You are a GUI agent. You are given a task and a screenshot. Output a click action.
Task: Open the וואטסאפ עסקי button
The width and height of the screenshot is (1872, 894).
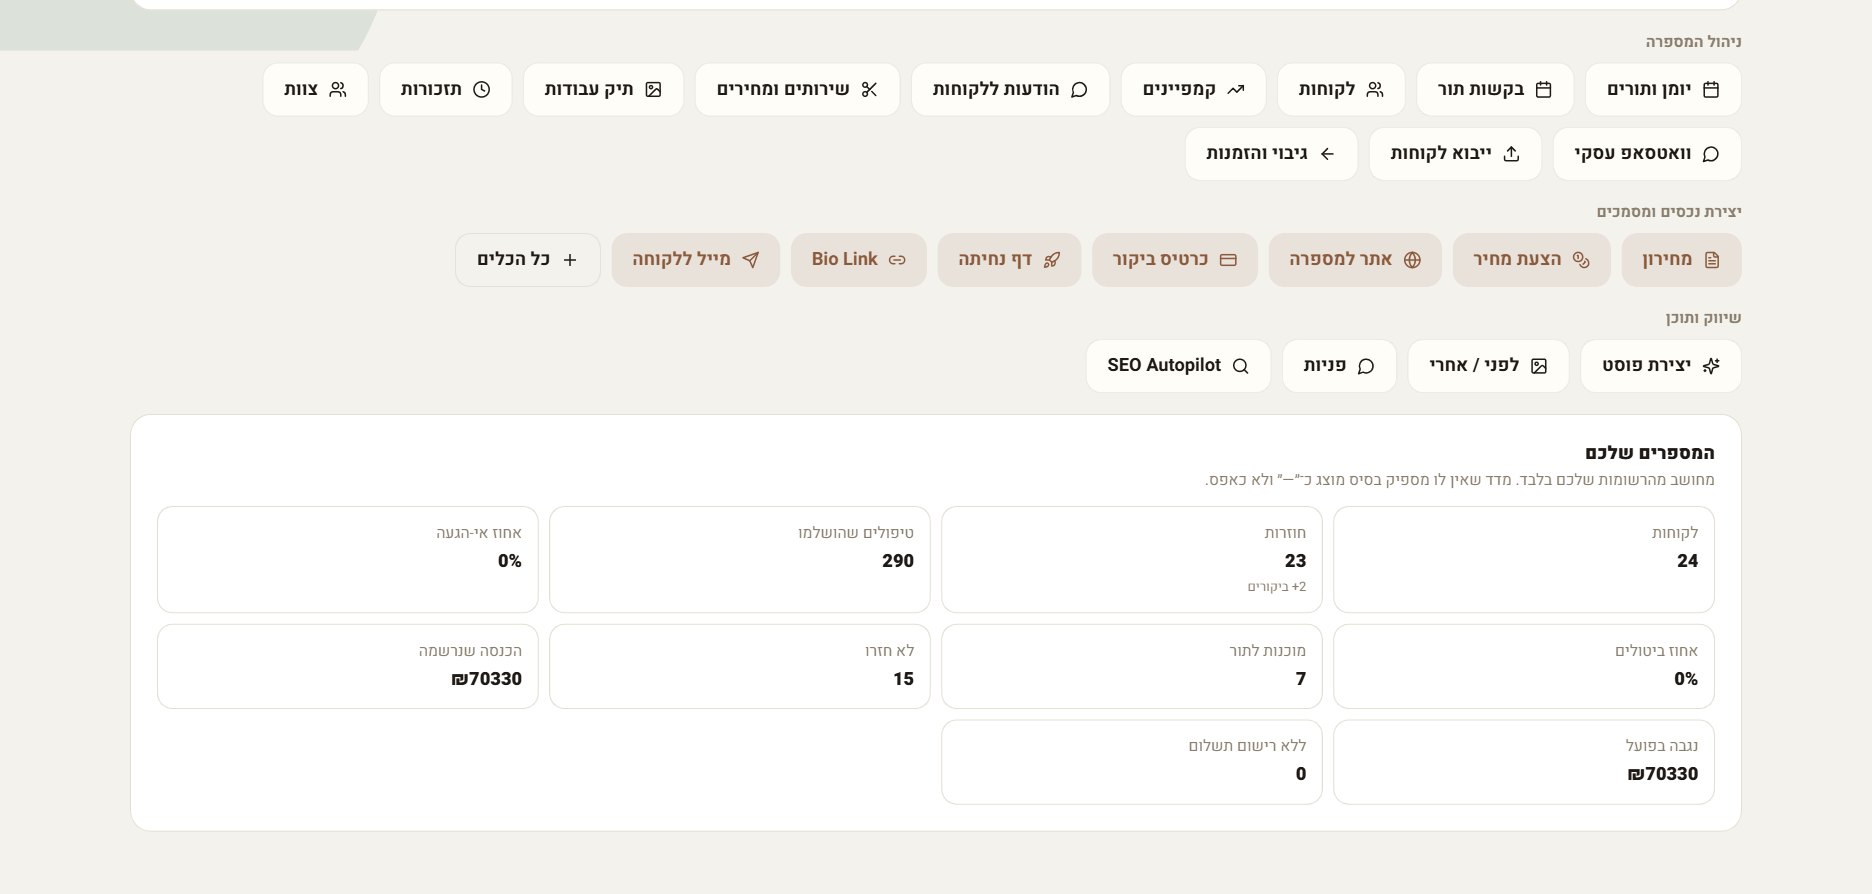(x=1647, y=153)
